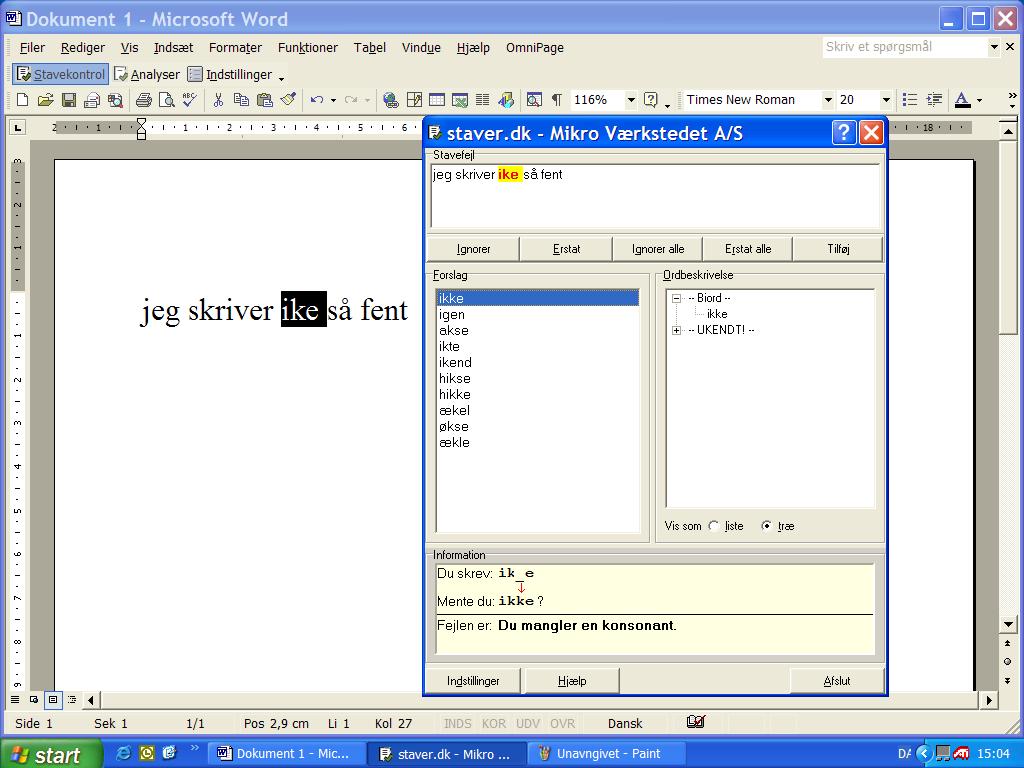Switch to Print Layout view button
This screenshot has width=1024, height=768.
pyautogui.click(x=53, y=700)
